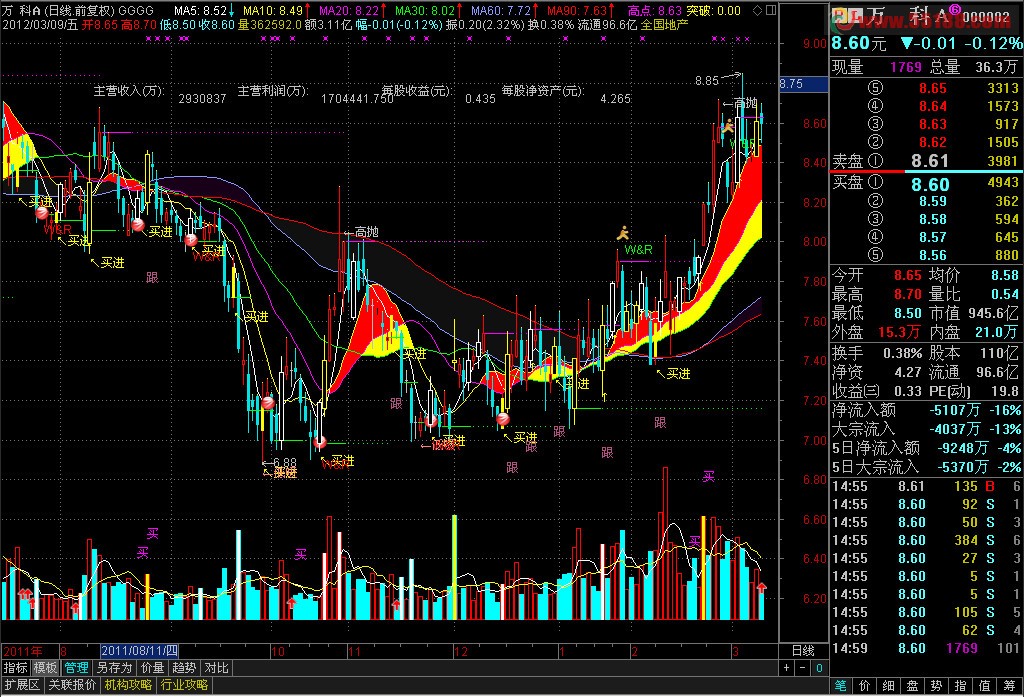
Task: Toggle the split-panel layout icon
Action: (x=771, y=10)
